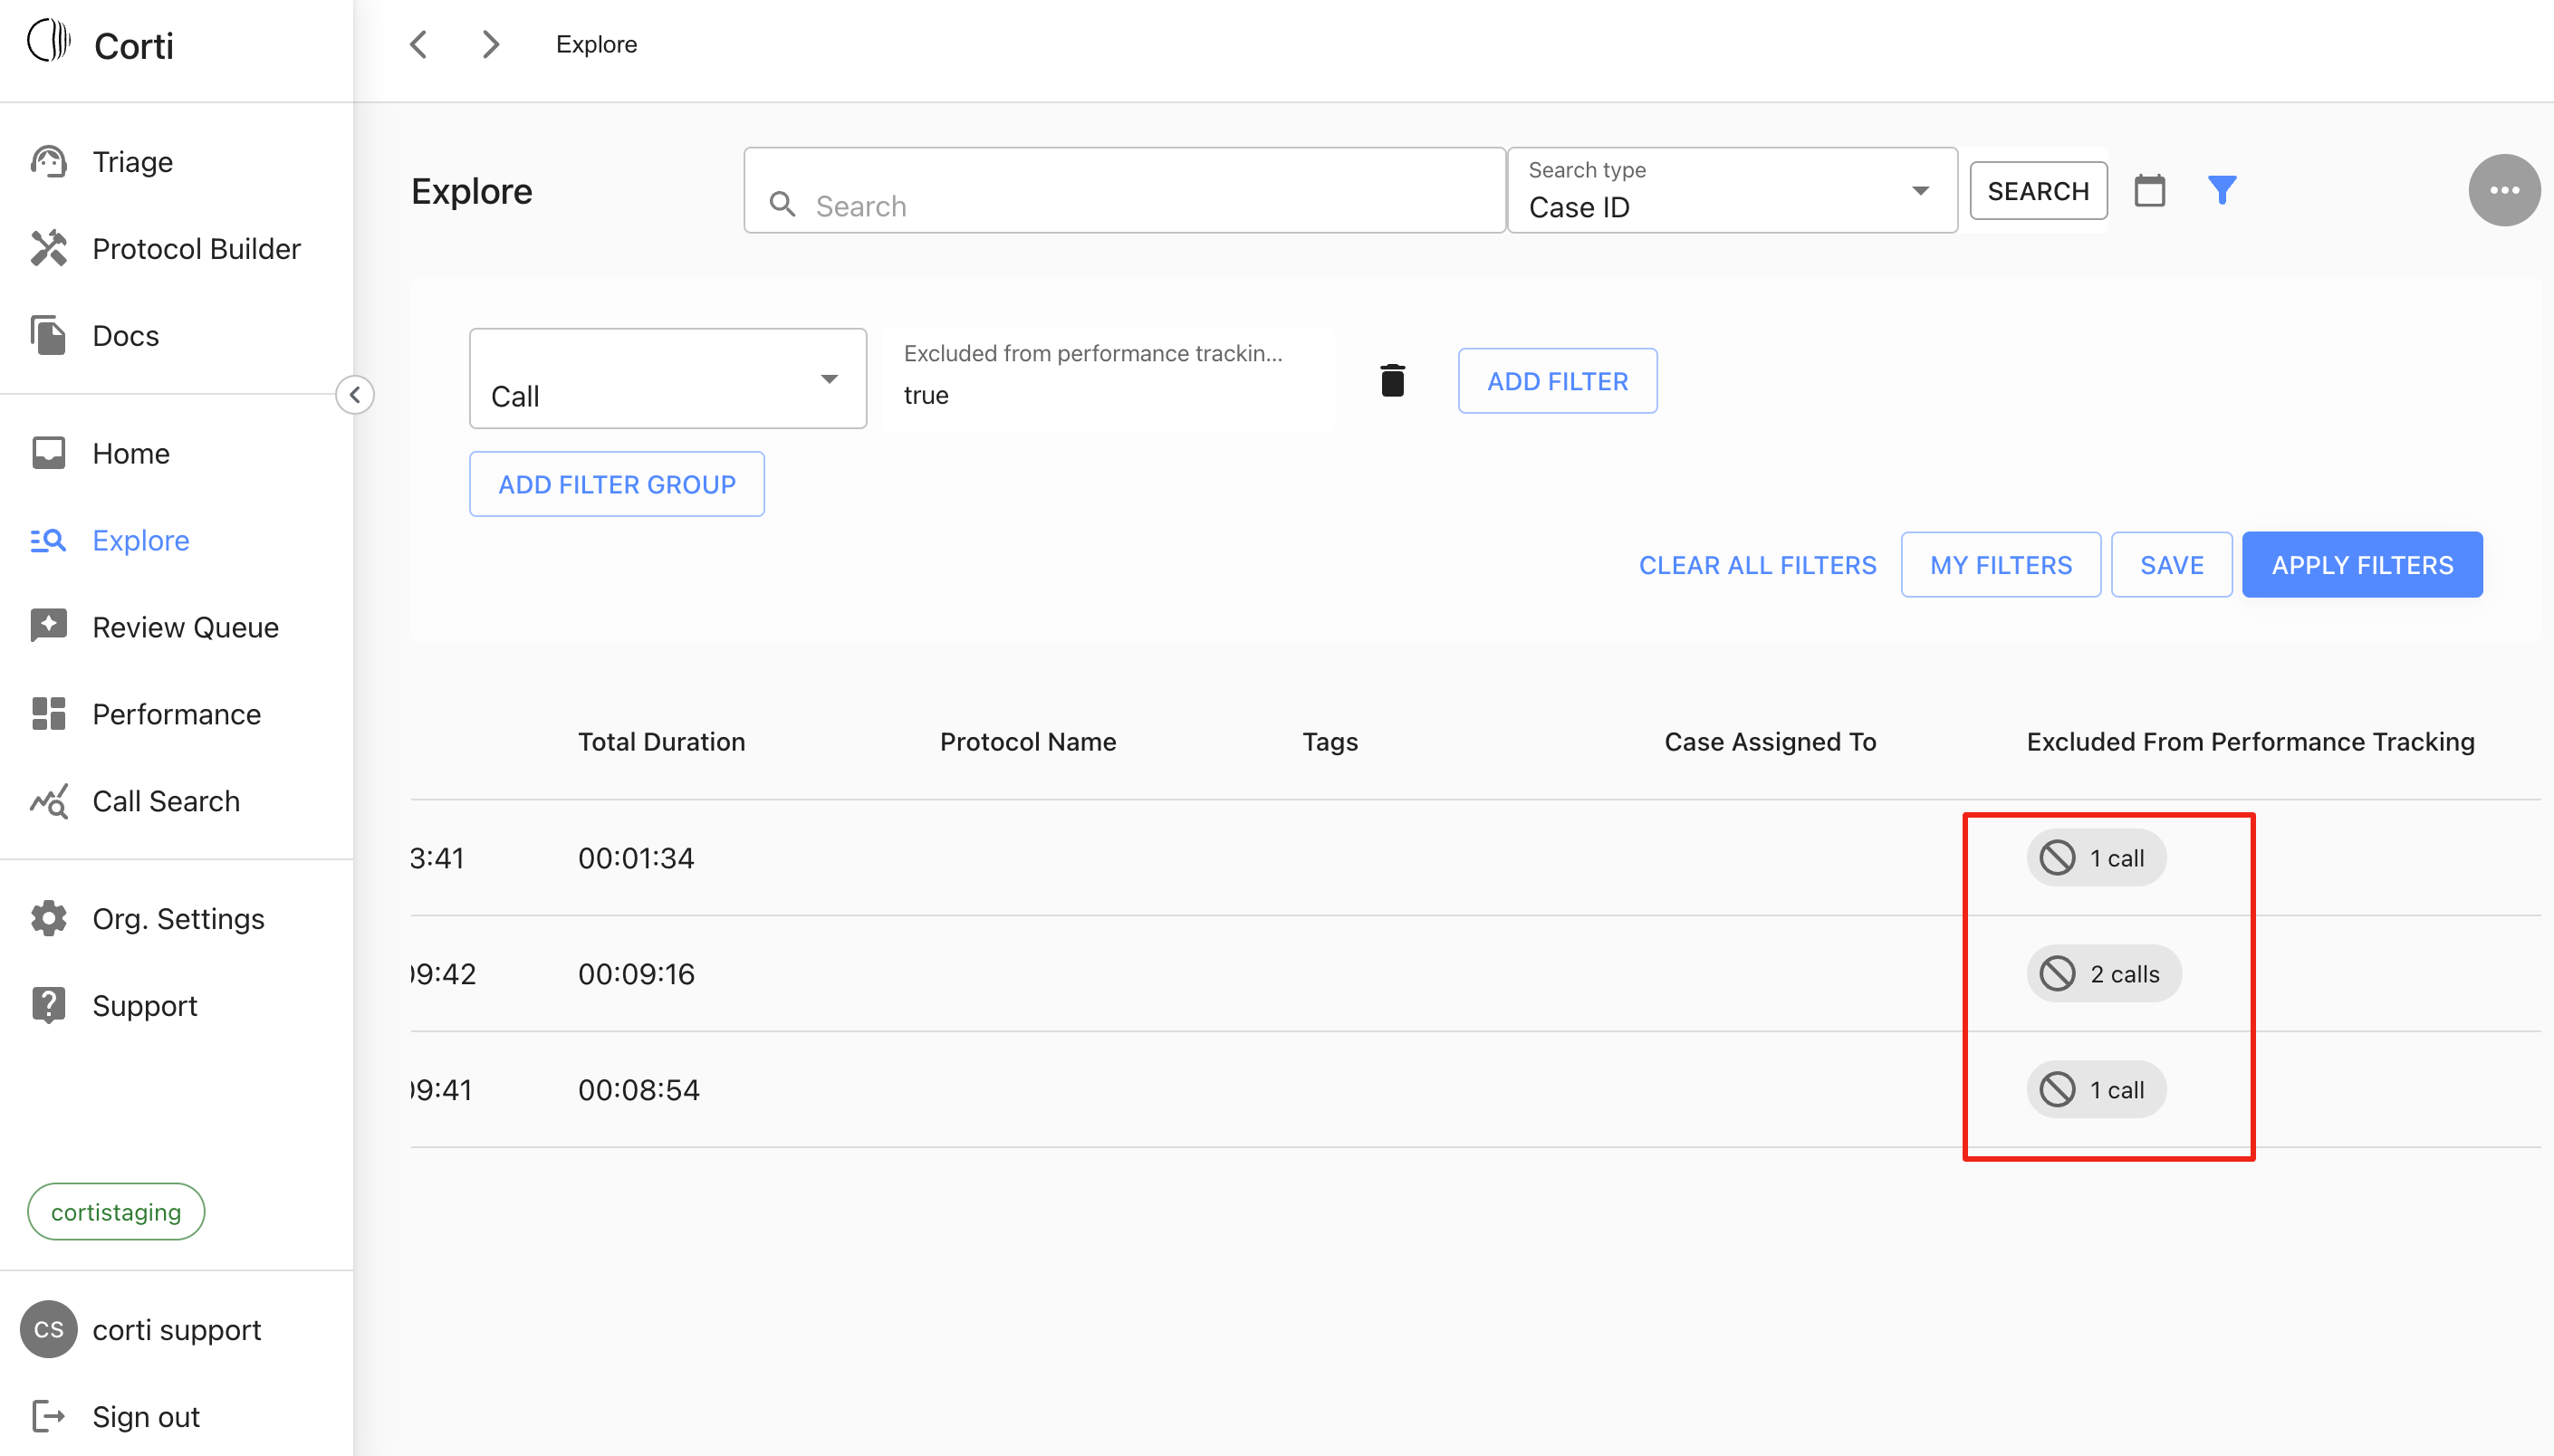Open the Search type dropdown
The image size is (2554, 1456).
[x=1730, y=191]
